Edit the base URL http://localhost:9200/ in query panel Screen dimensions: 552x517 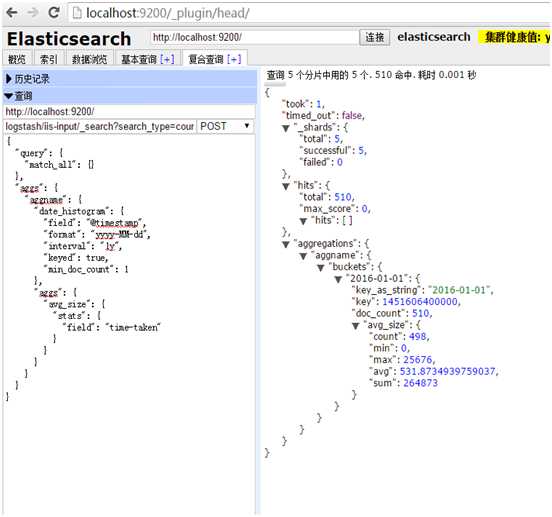(x=129, y=112)
